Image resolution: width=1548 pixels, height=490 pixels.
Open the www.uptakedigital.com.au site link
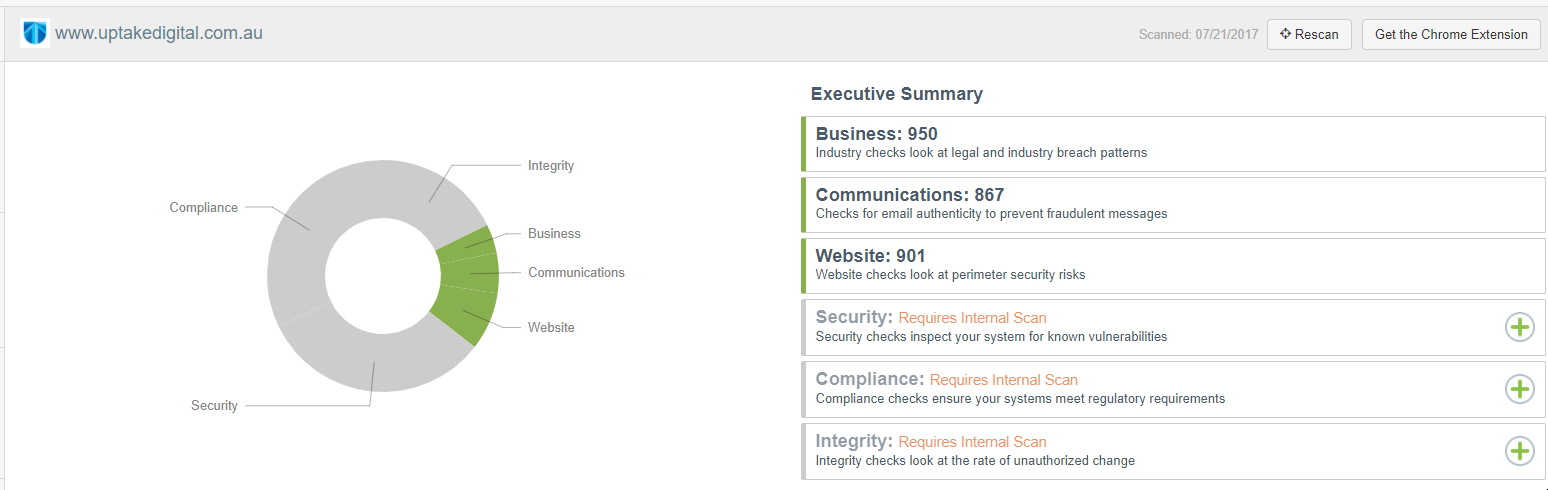point(159,33)
